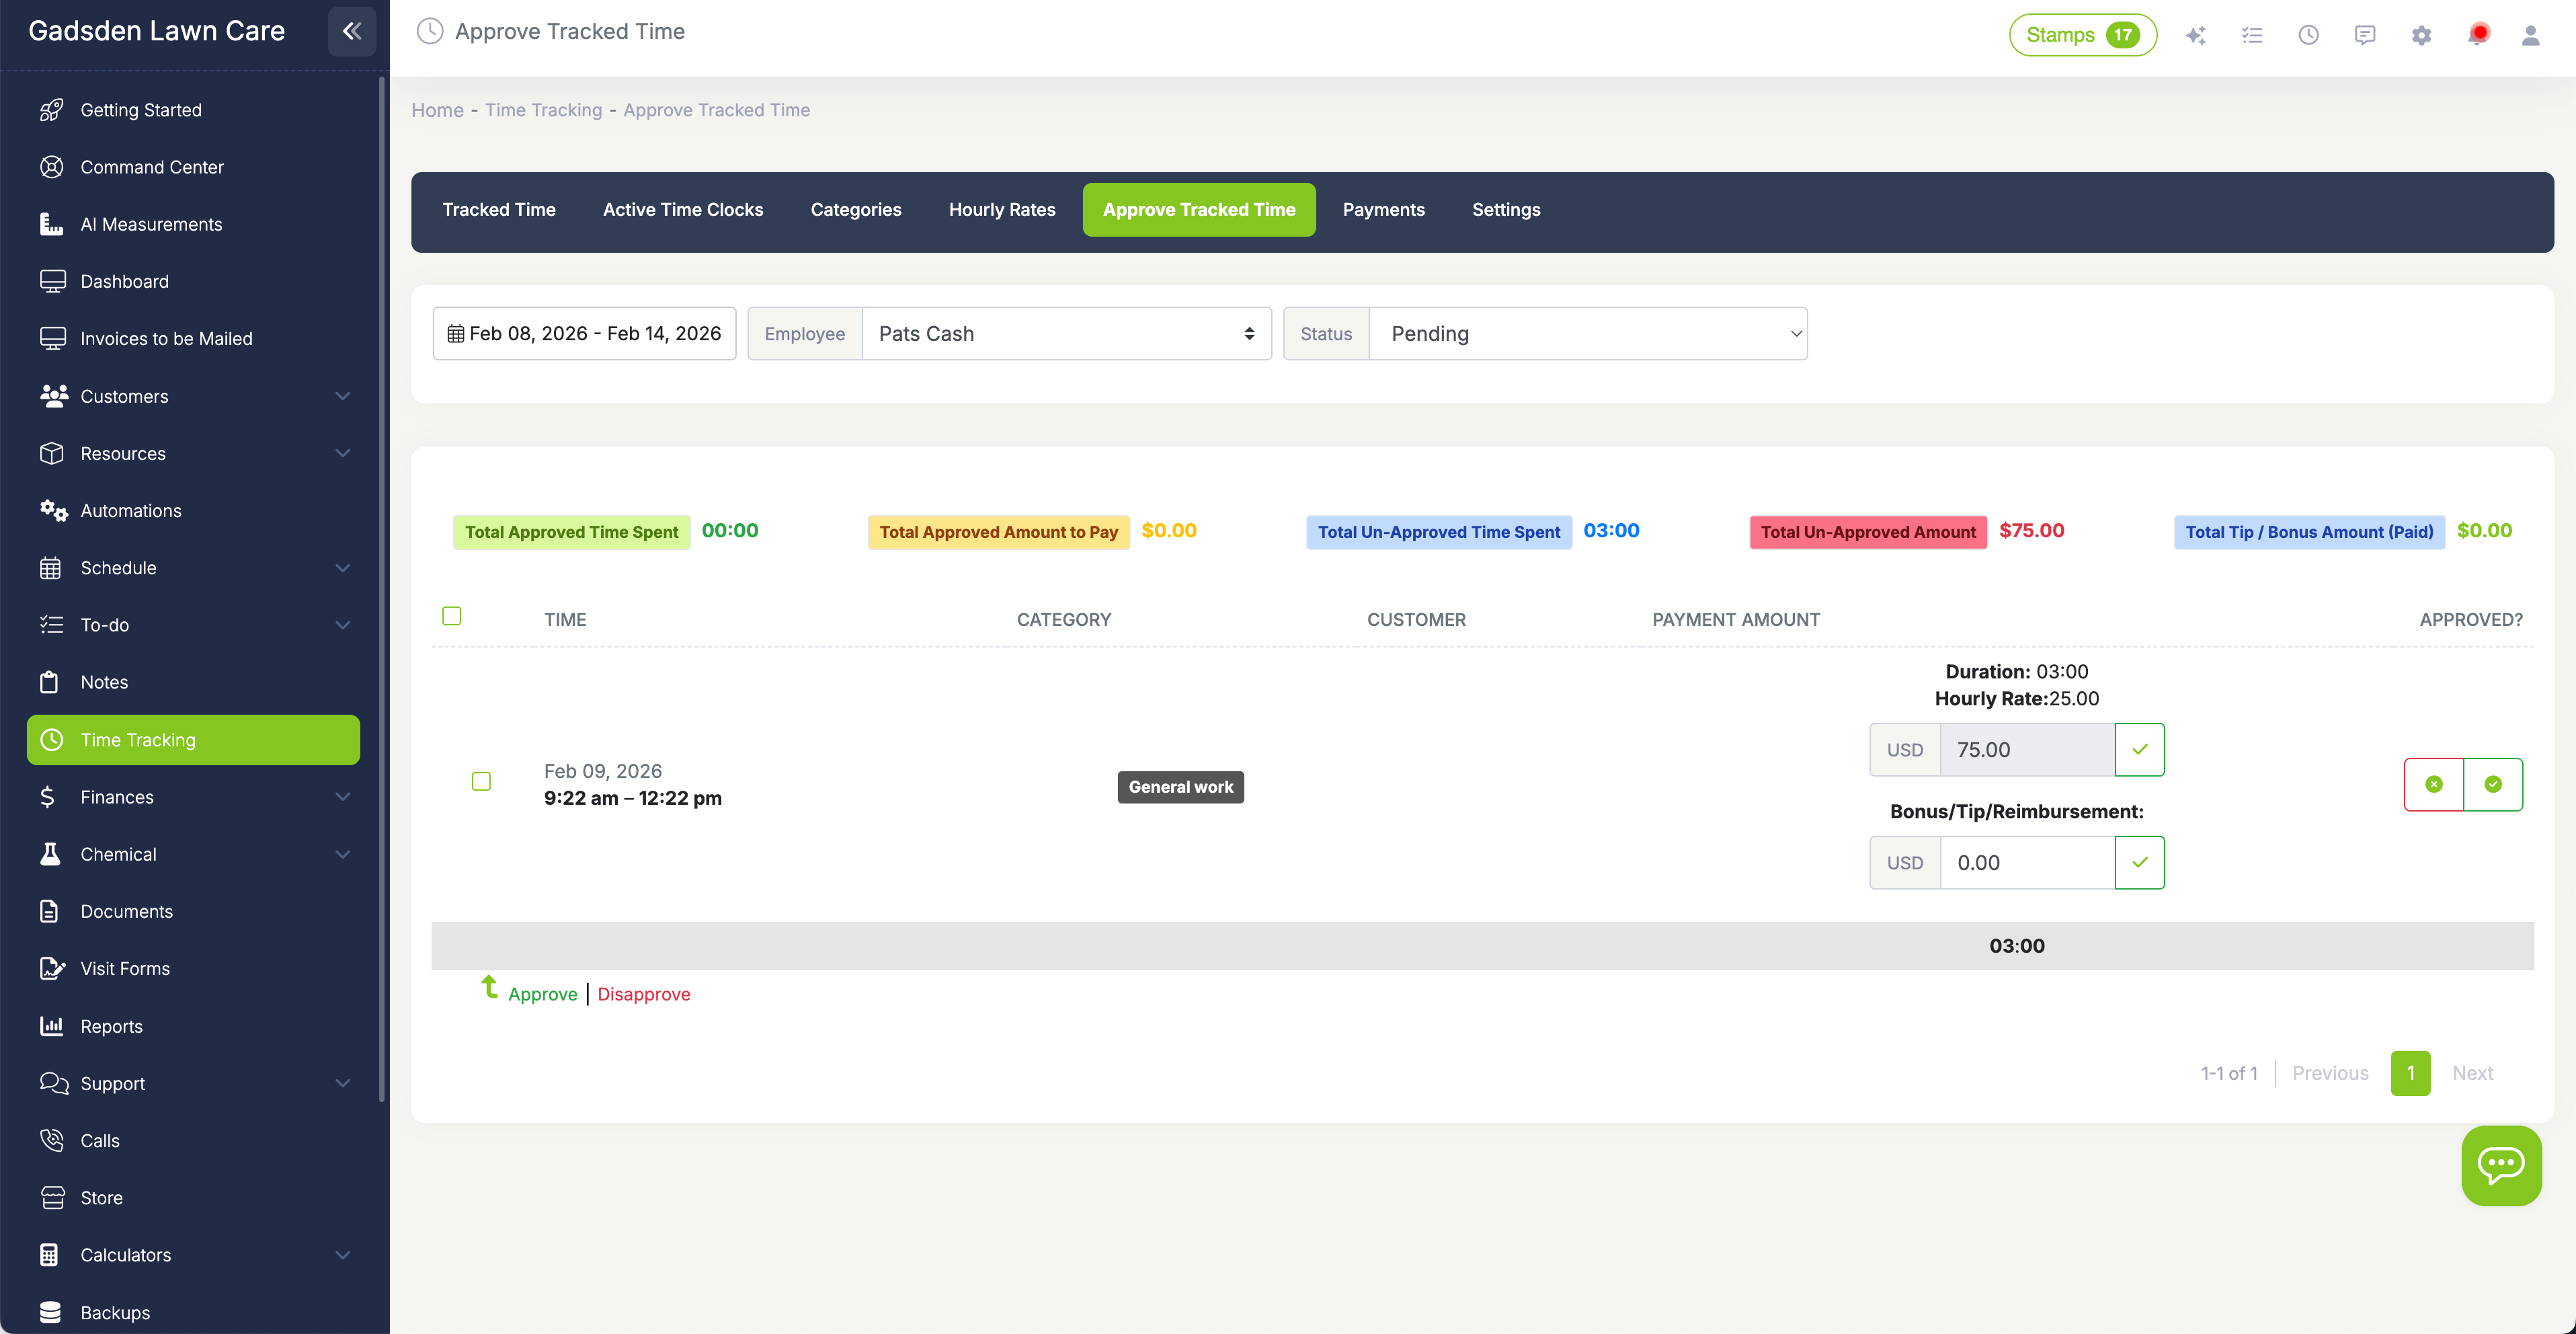Open the settings gear icon
The image size is (2576, 1334).
click(x=2422, y=34)
